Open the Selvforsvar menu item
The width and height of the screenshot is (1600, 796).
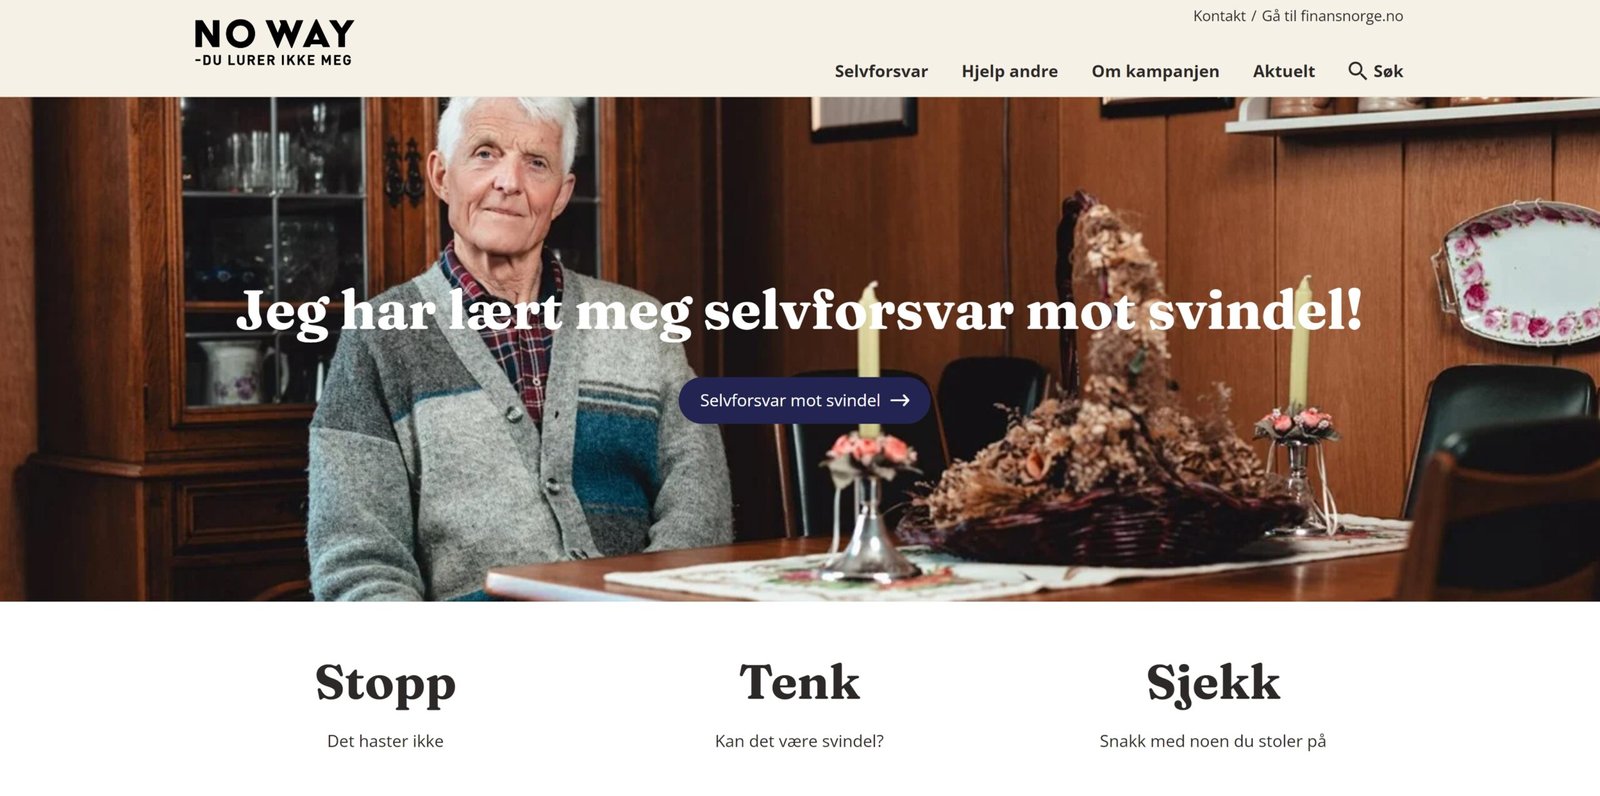point(881,71)
